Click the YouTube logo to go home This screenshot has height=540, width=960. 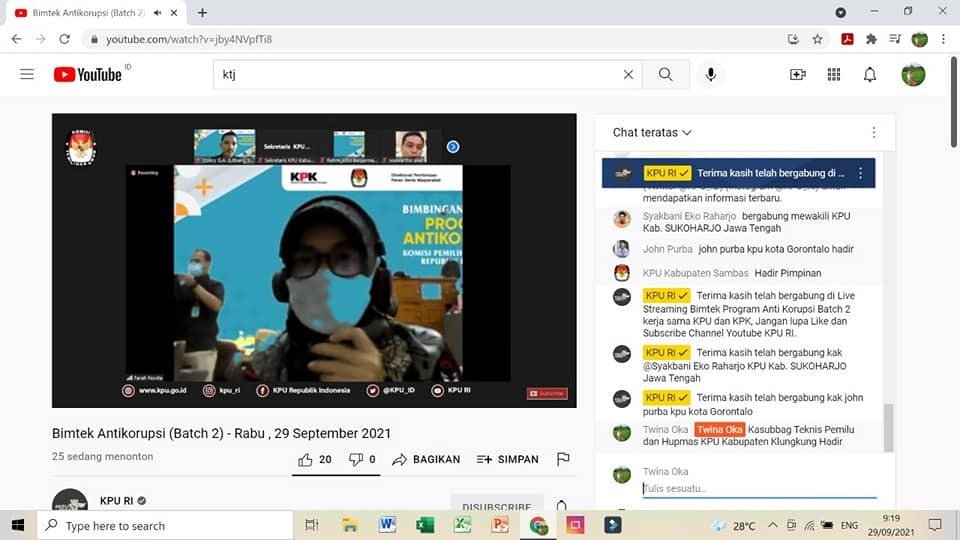click(90, 74)
